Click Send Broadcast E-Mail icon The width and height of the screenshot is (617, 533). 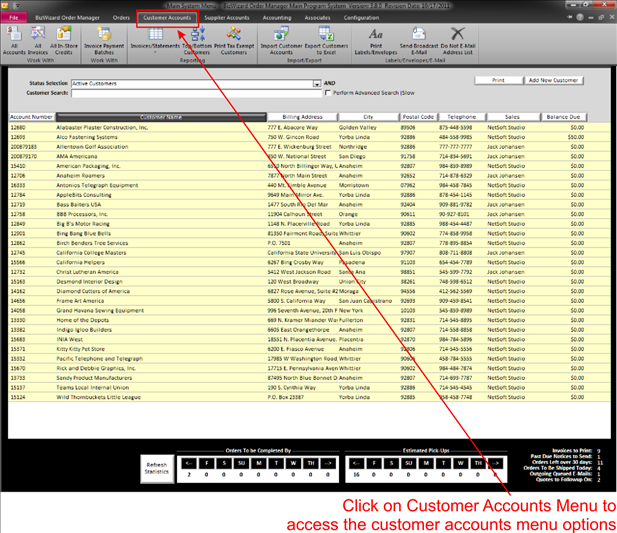[419, 41]
